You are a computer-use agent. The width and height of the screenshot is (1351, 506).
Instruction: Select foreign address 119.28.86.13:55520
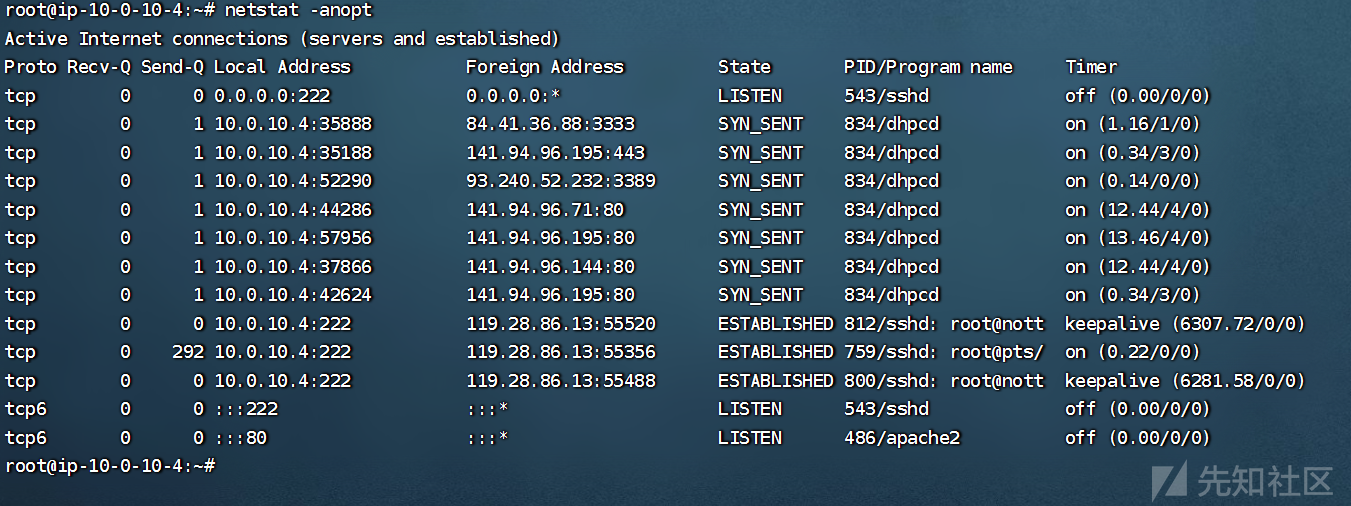click(x=561, y=324)
